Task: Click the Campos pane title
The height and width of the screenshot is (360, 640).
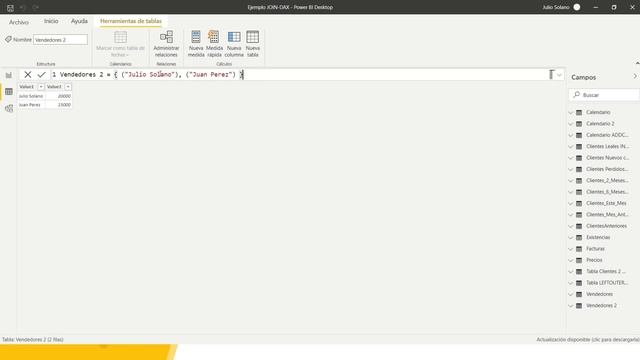Action: click(583, 77)
